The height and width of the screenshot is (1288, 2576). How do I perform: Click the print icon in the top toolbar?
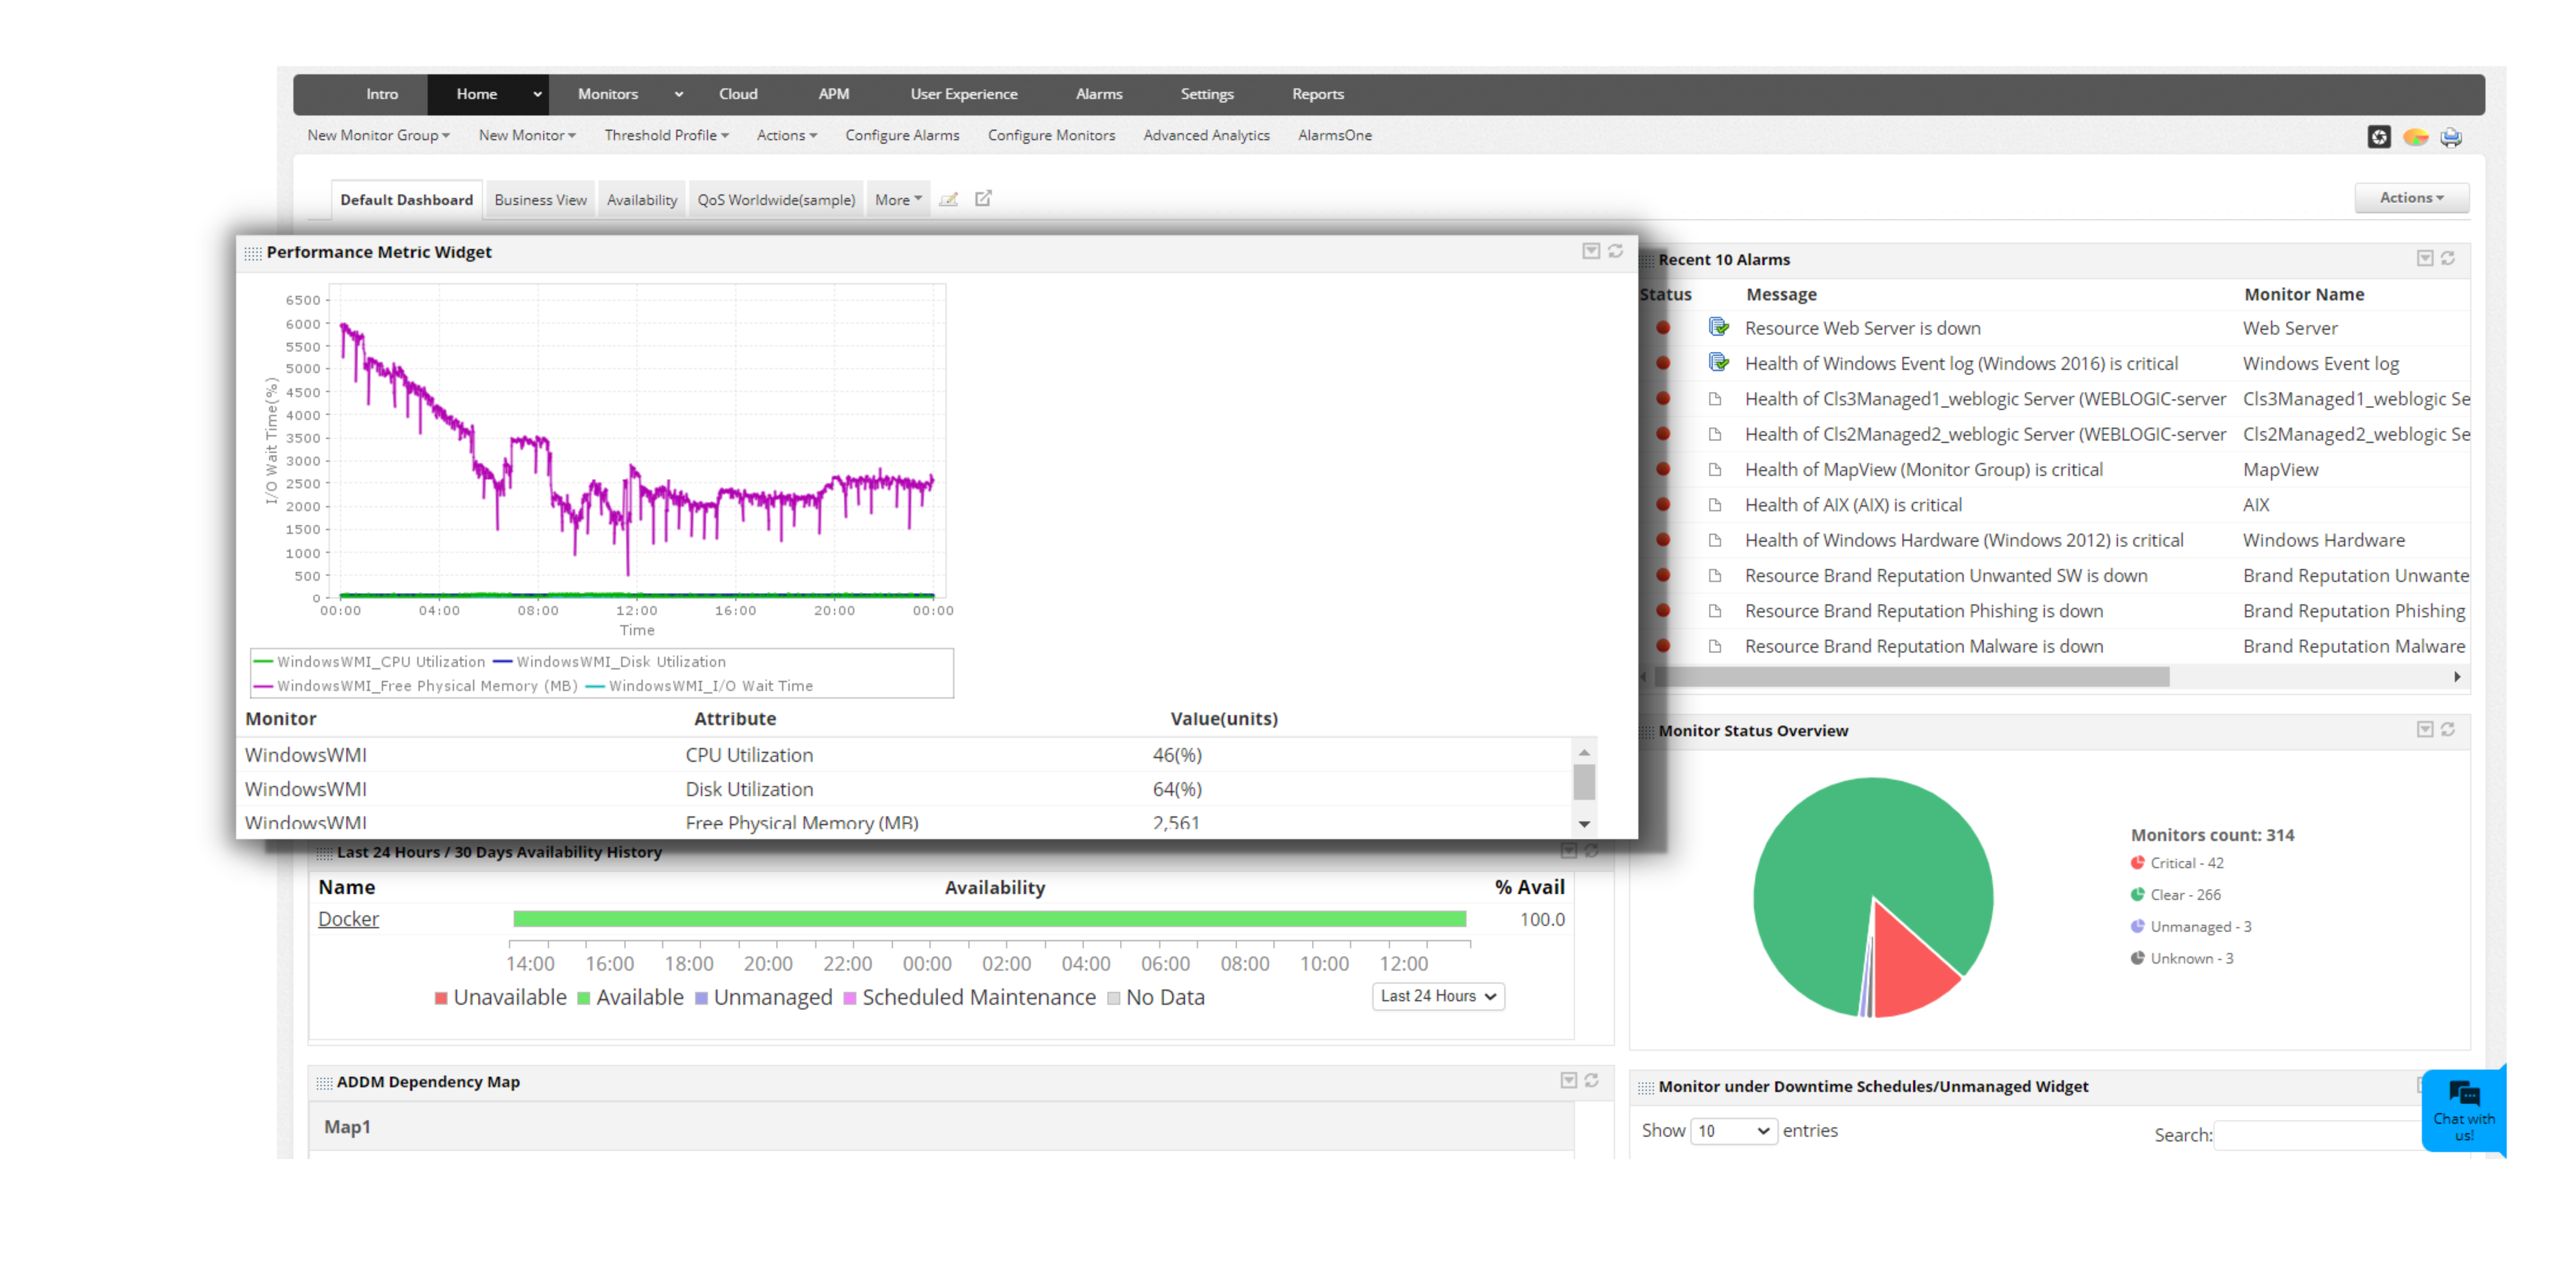tap(2451, 137)
